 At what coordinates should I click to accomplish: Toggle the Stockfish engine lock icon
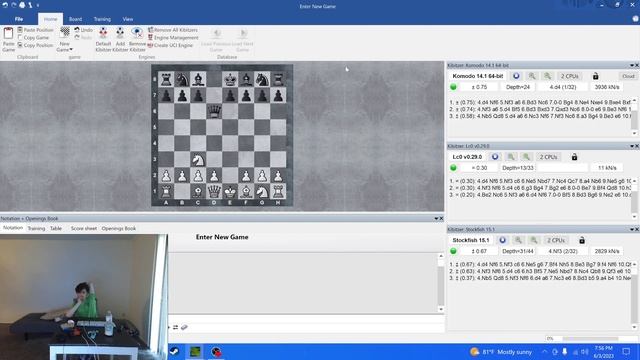[582, 240]
